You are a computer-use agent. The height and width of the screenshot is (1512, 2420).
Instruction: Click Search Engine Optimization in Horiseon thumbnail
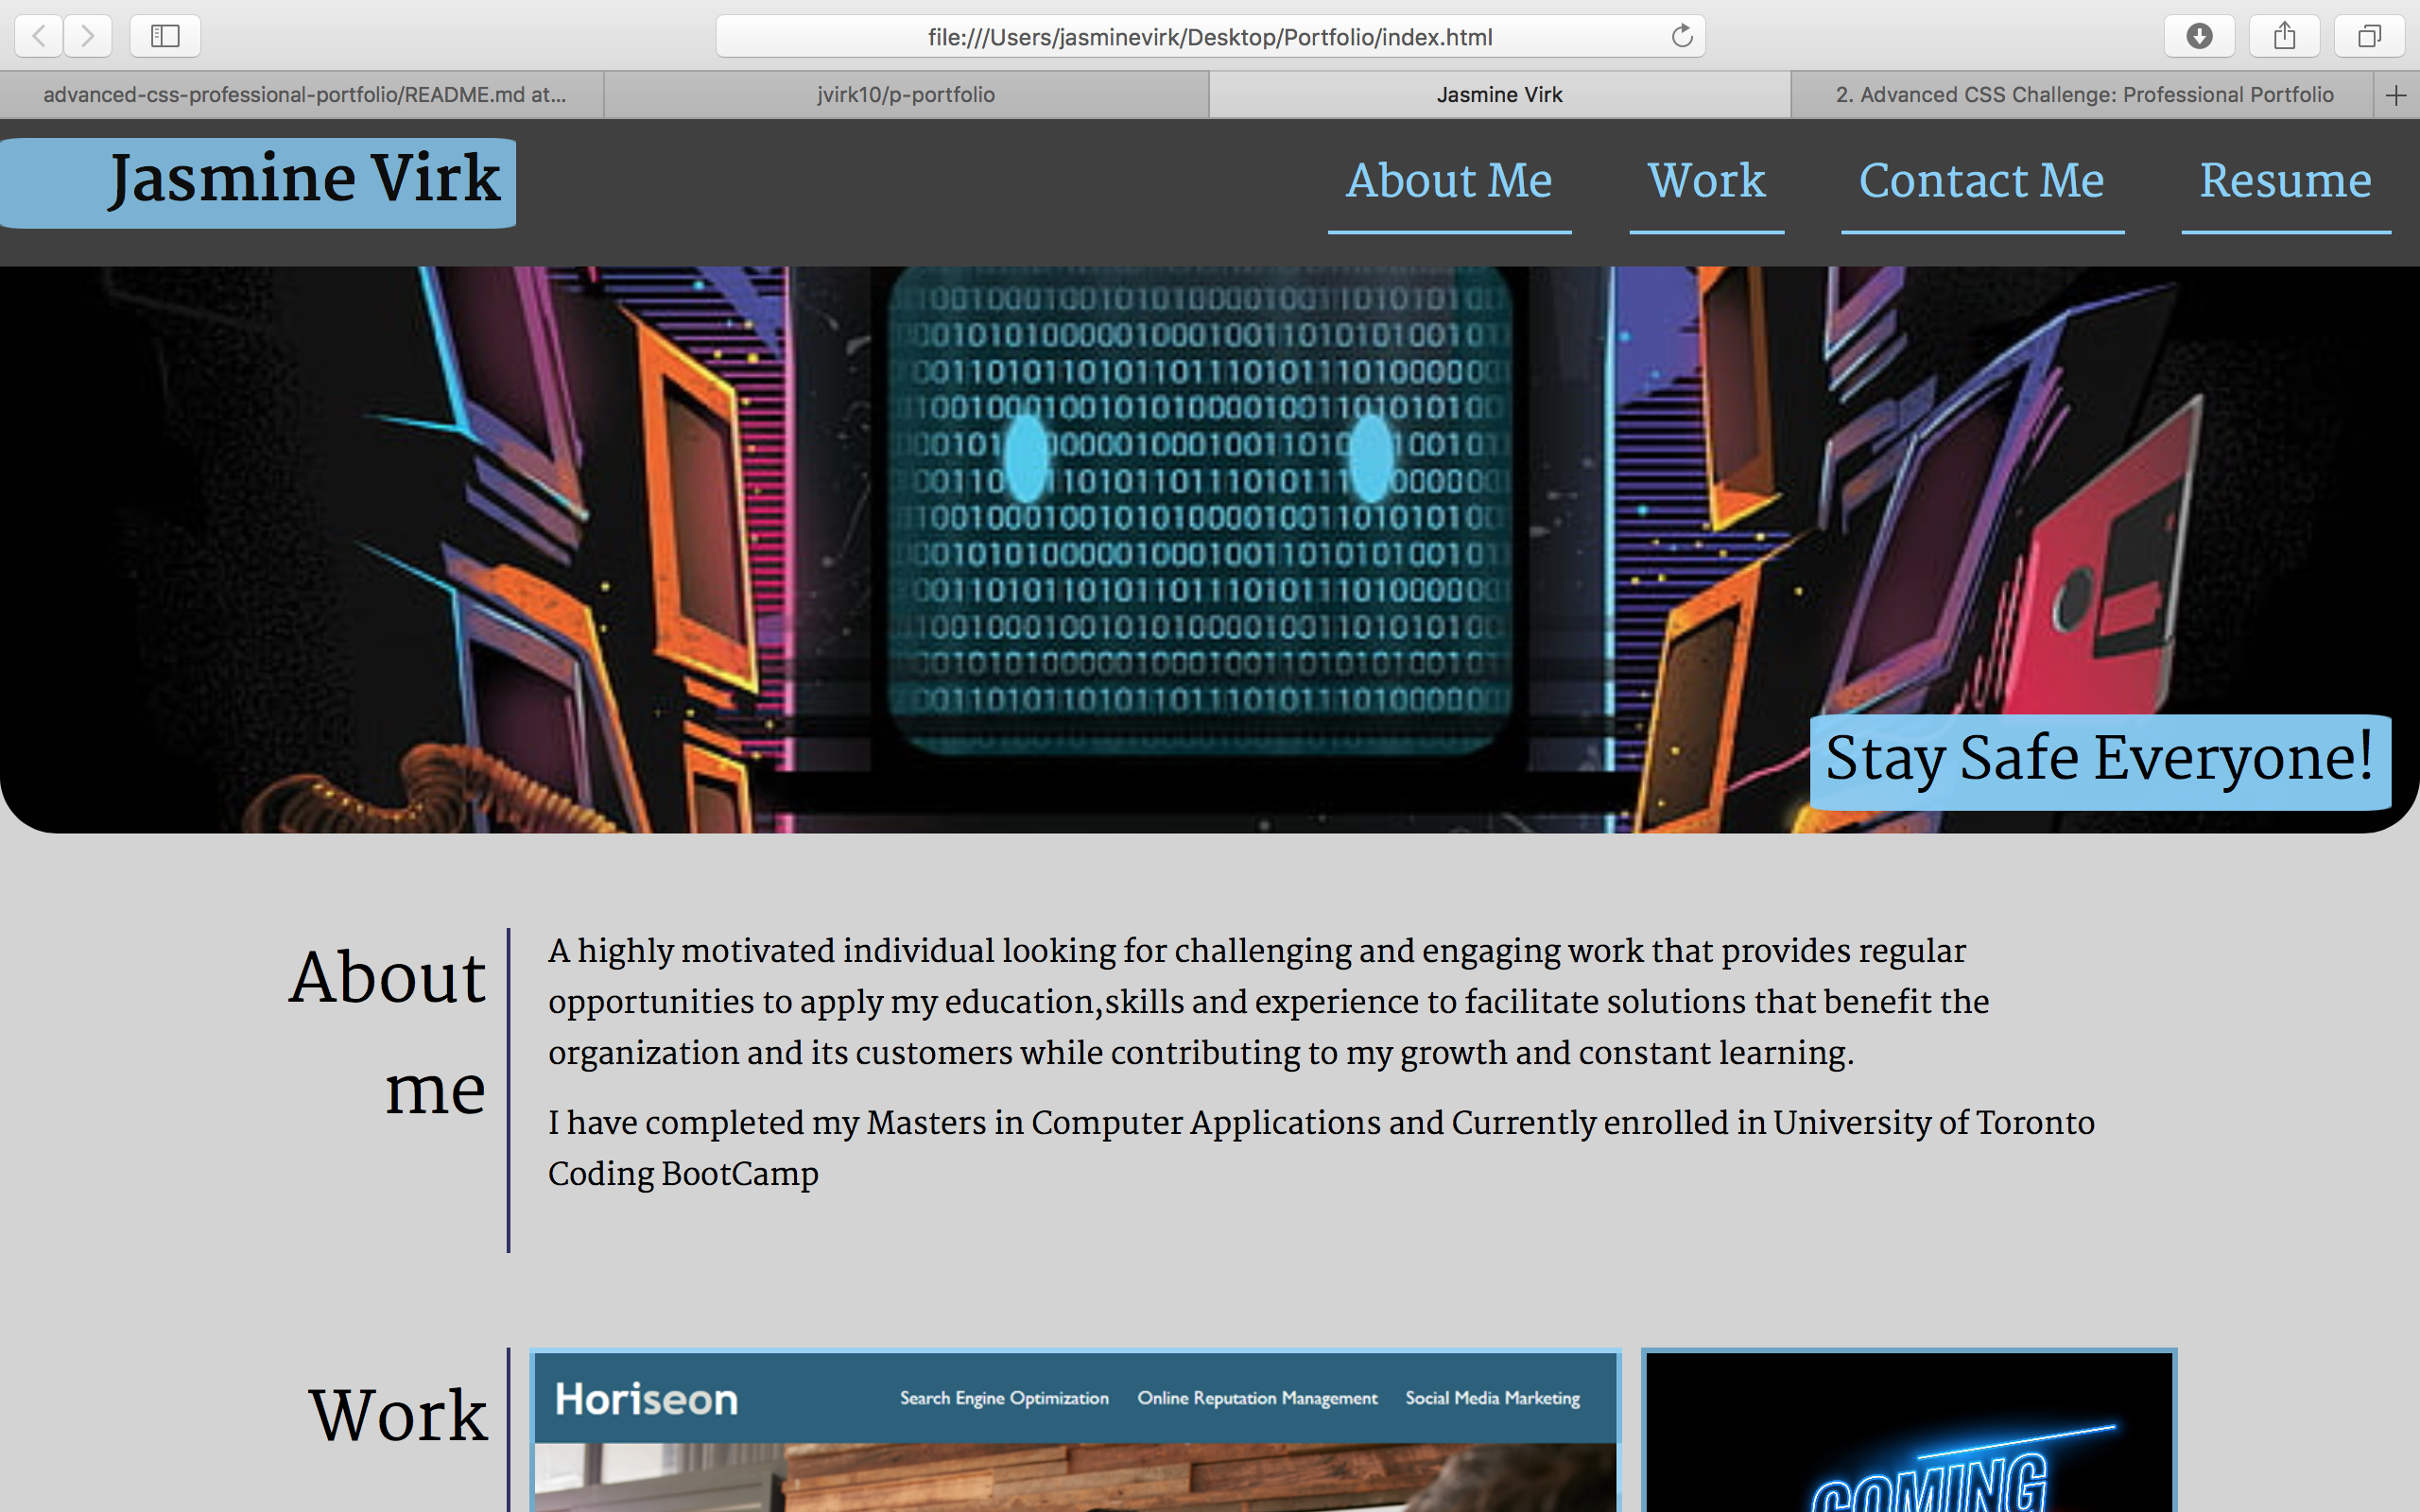coord(1004,1398)
